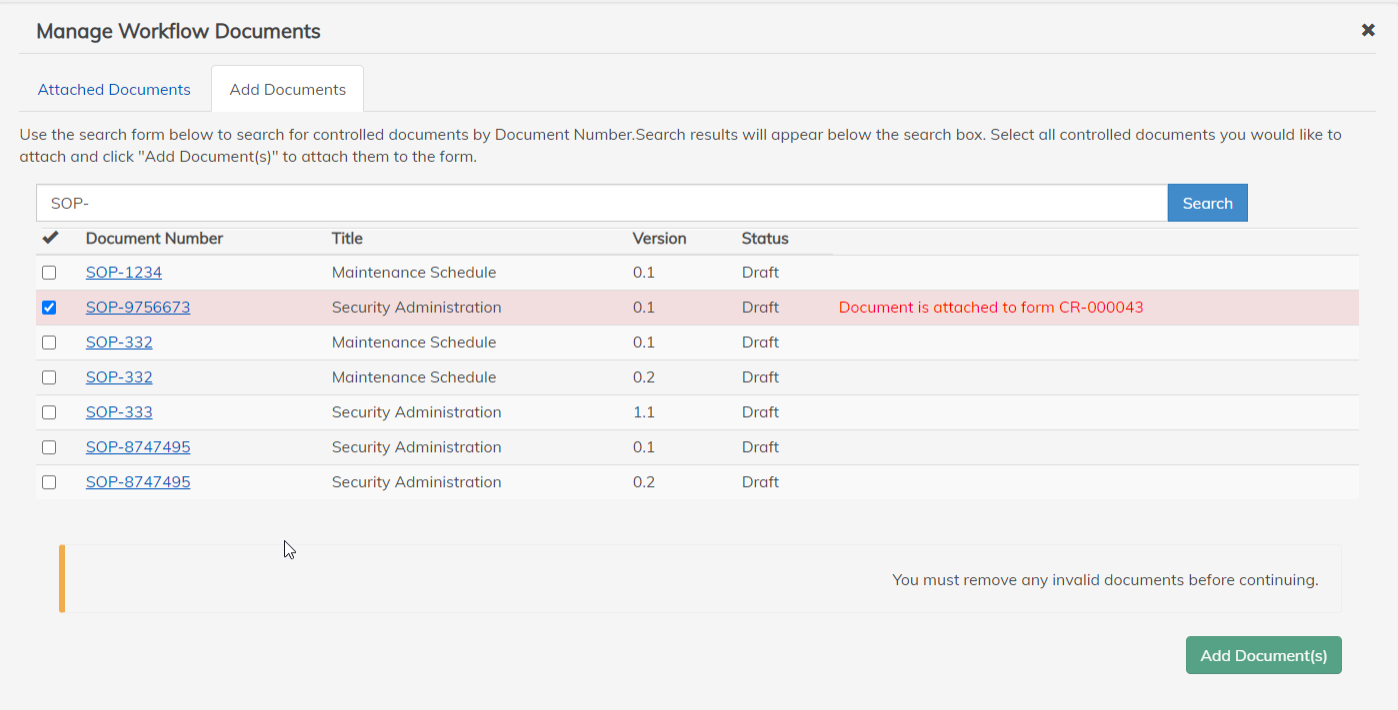Check the box for SOP-1234
The image size is (1398, 710).
(x=49, y=273)
